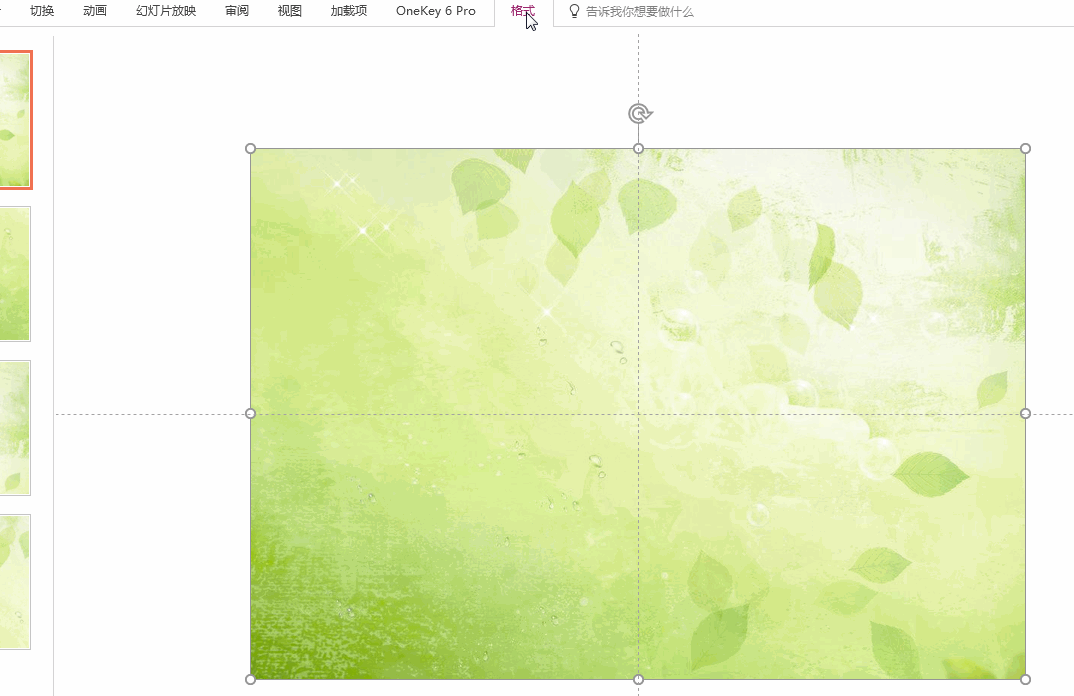Image resolution: width=1074 pixels, height=696 pixels.
Task: Click the top-right corner resize handle
Action: 1025,149
